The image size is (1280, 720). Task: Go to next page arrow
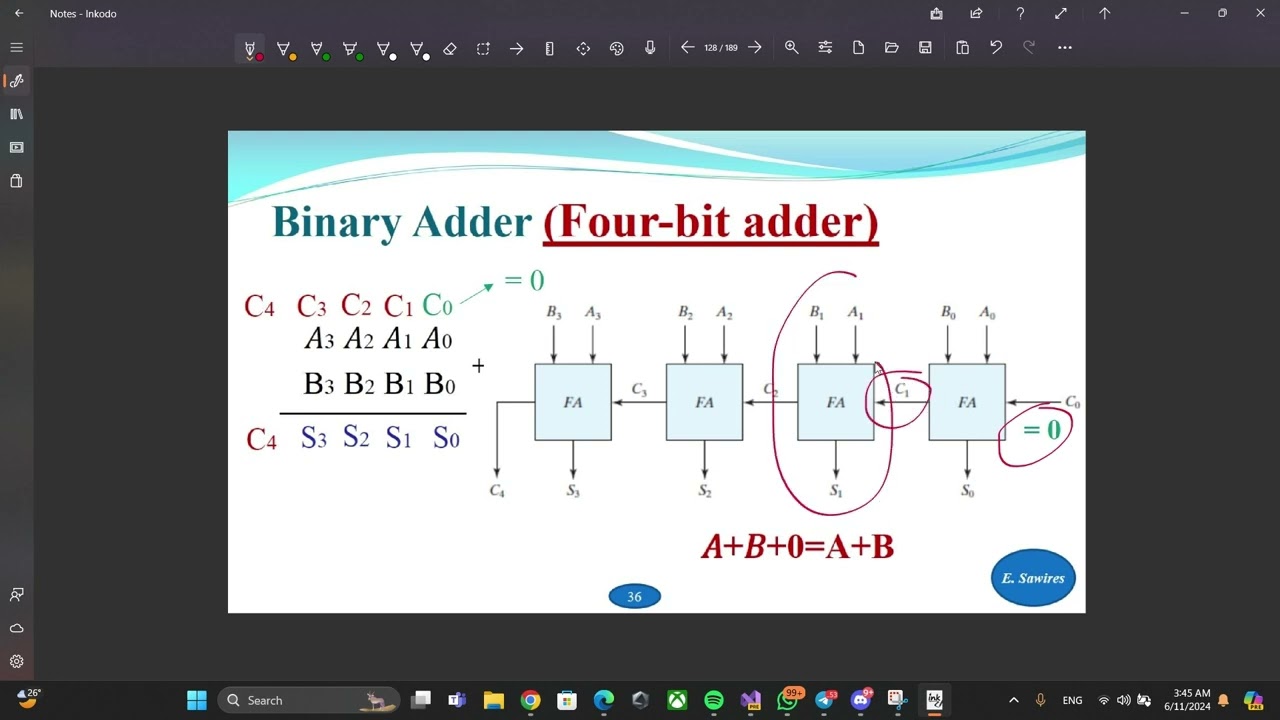click(755, 47)
